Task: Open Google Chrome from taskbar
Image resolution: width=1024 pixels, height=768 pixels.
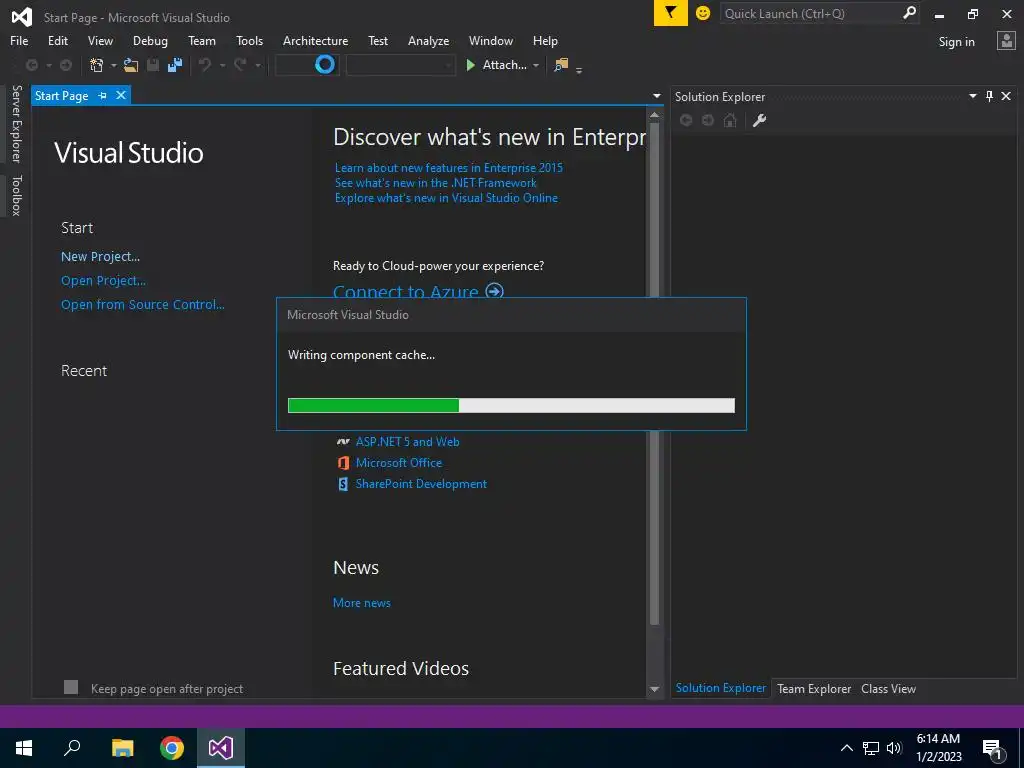Action: 172,748
